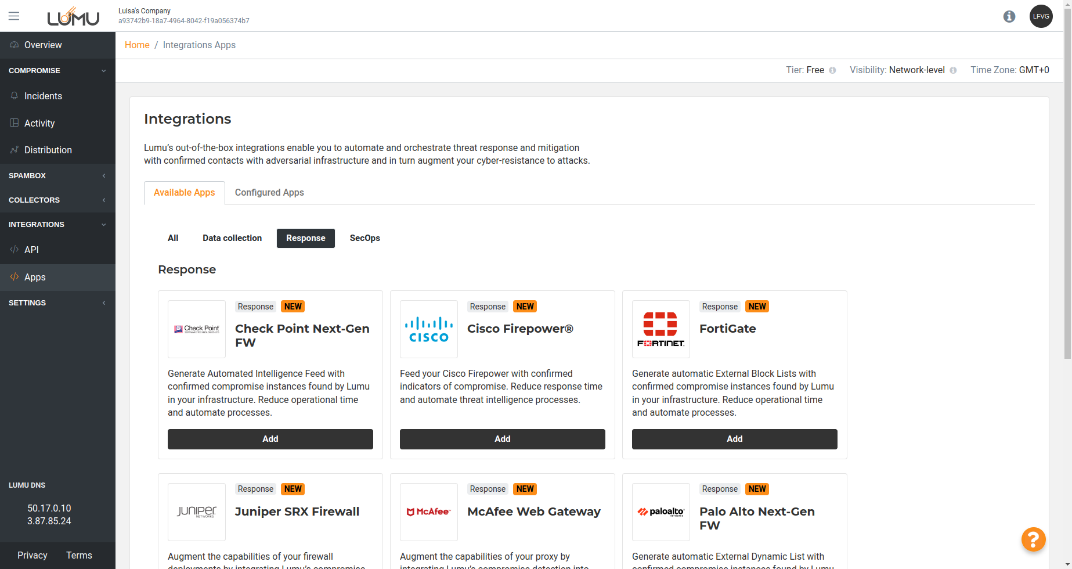The width and height of the screenshot is (1072, 569).
Task: Click the Cisco logo thumbnail
Action: tap(429, 329)
